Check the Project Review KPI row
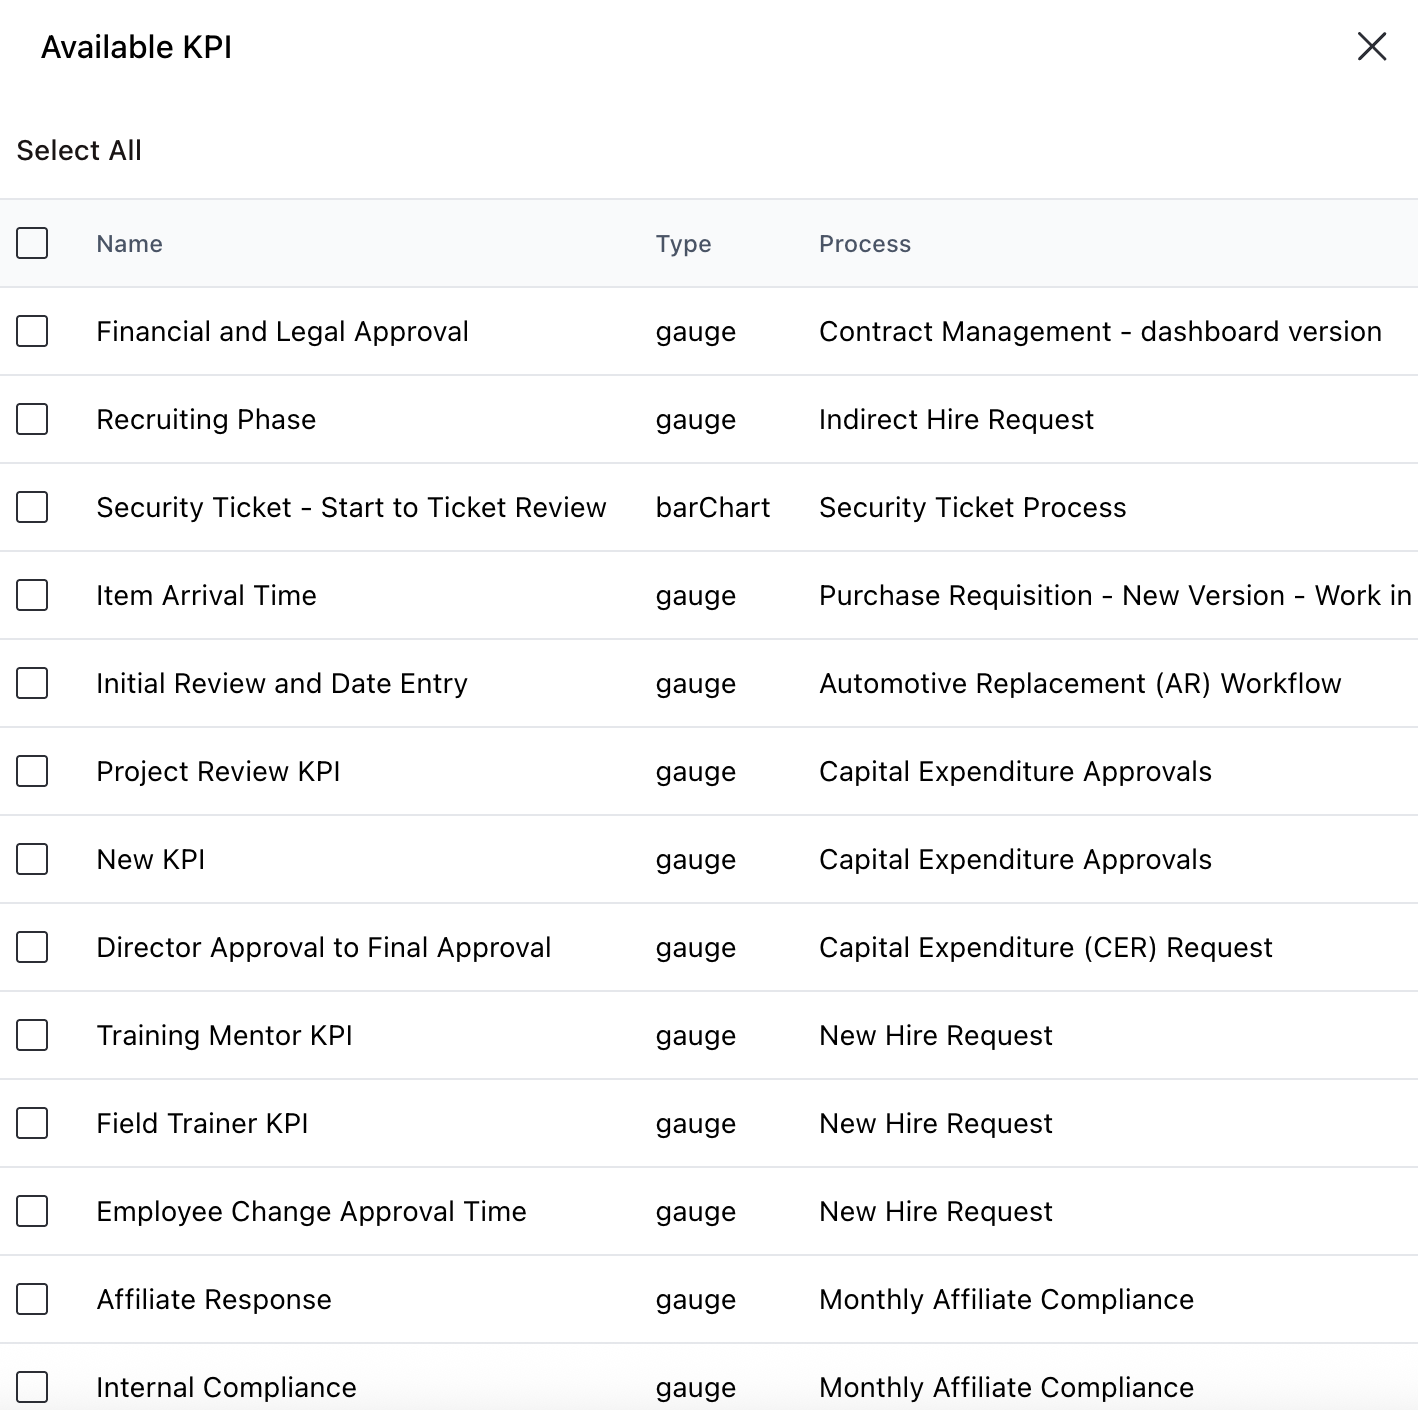The width and height of the screenshot is (1418, 1410). tap(31, 771)
